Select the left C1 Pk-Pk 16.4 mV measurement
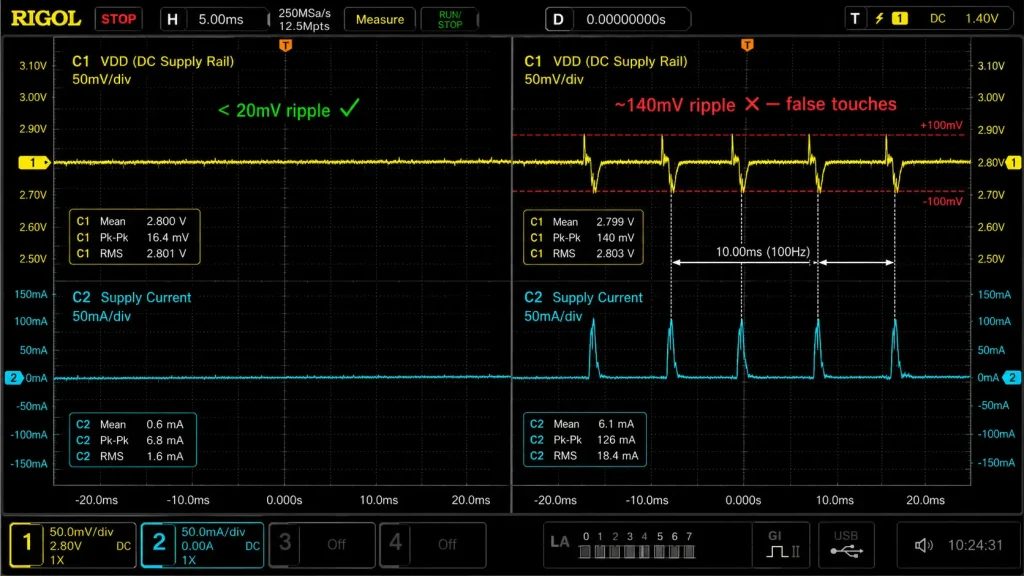Image resolution: width=1024 pixels, height=576 pixels. click(133, 238)
